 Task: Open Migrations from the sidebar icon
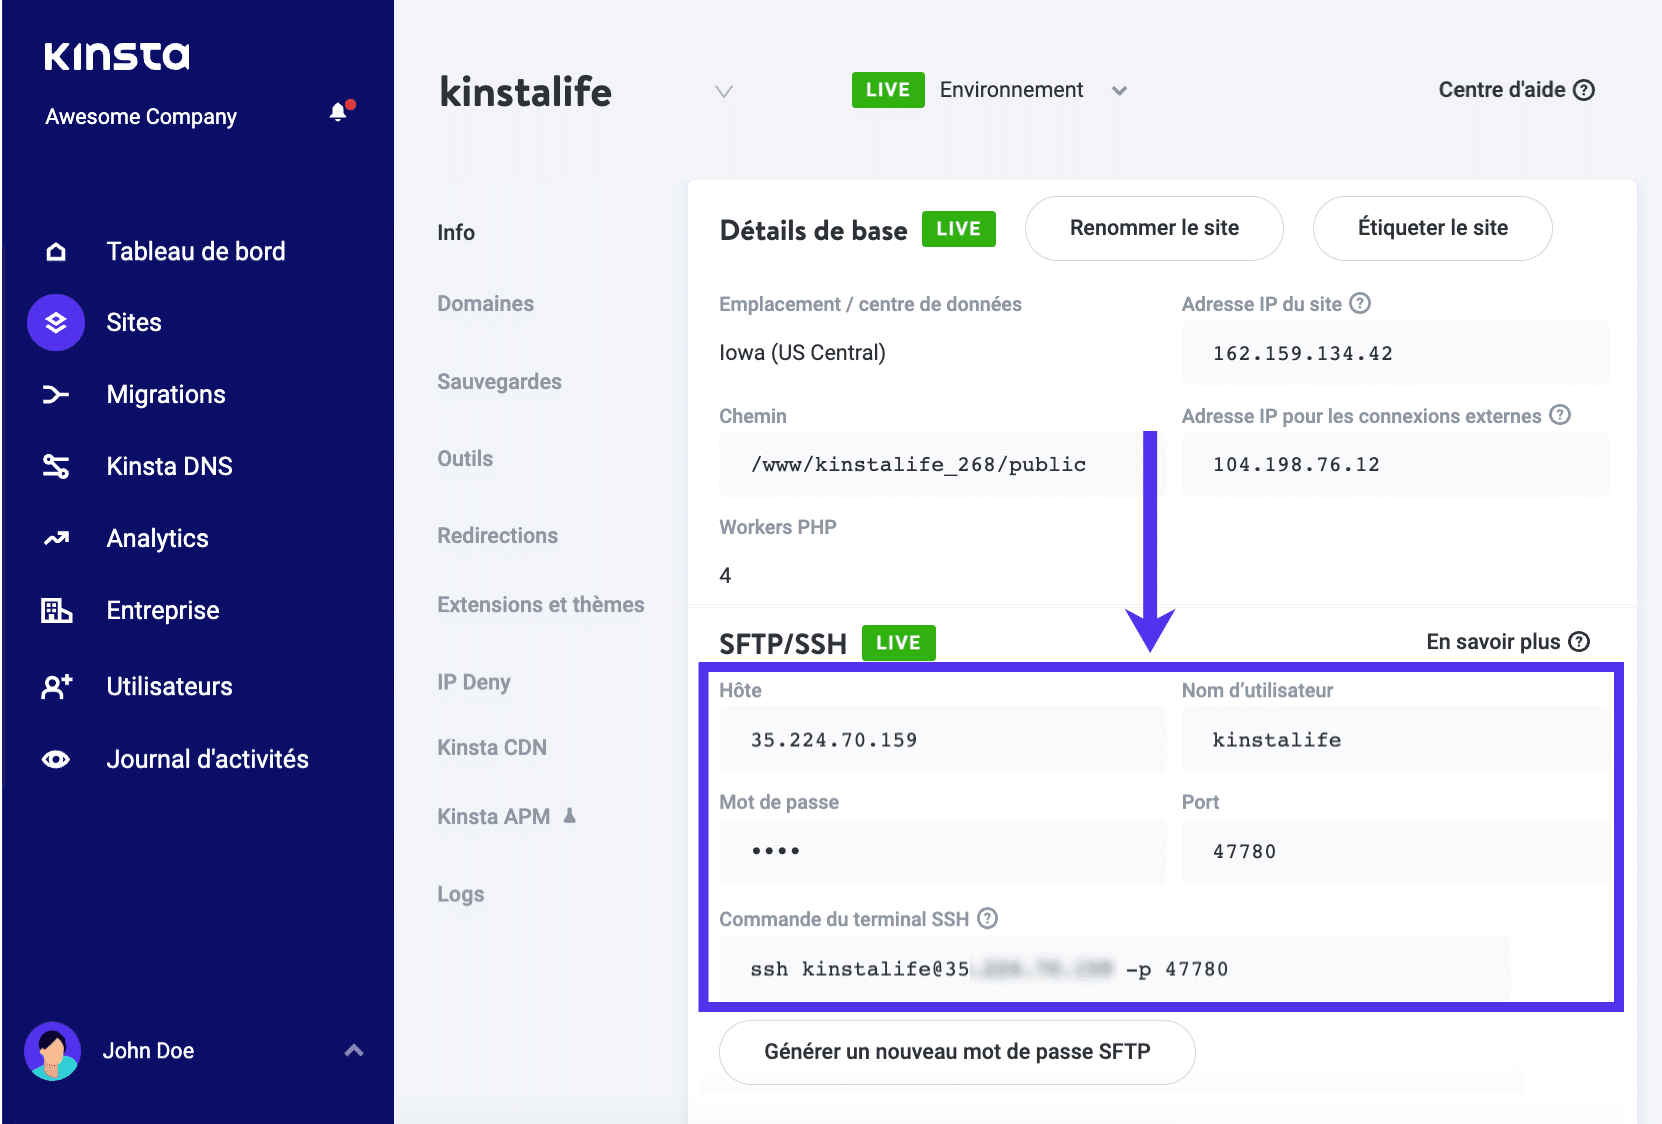[57, 394]
